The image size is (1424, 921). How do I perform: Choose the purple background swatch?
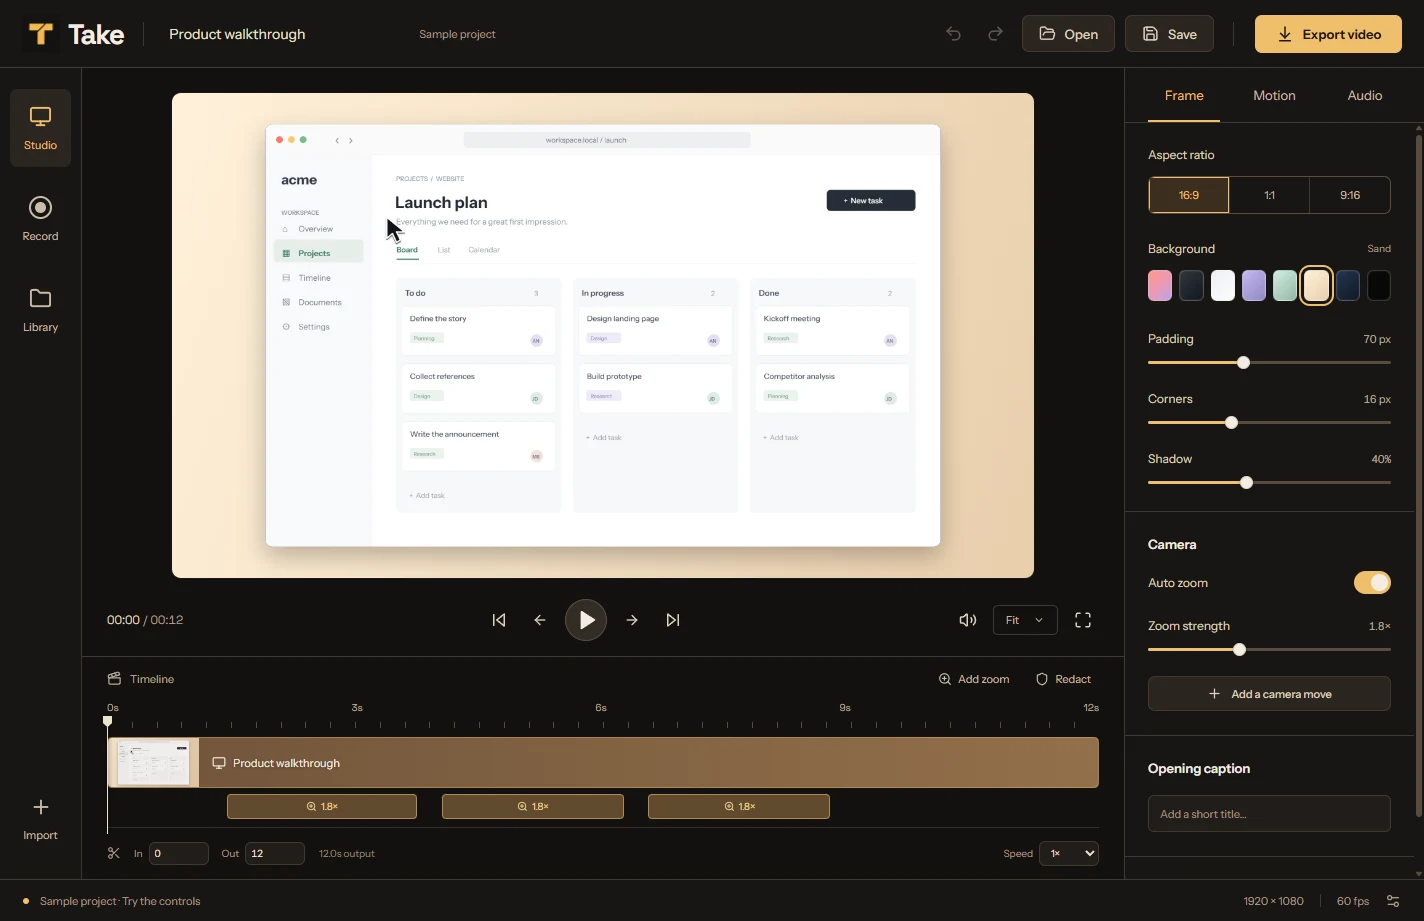click(1254, 286)
